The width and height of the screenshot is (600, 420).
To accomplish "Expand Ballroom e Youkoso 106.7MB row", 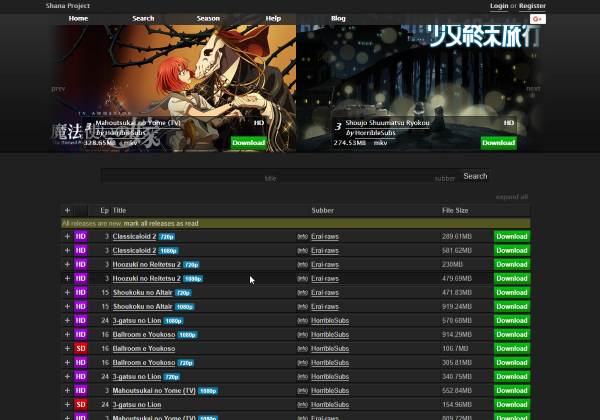I will 67,348.
